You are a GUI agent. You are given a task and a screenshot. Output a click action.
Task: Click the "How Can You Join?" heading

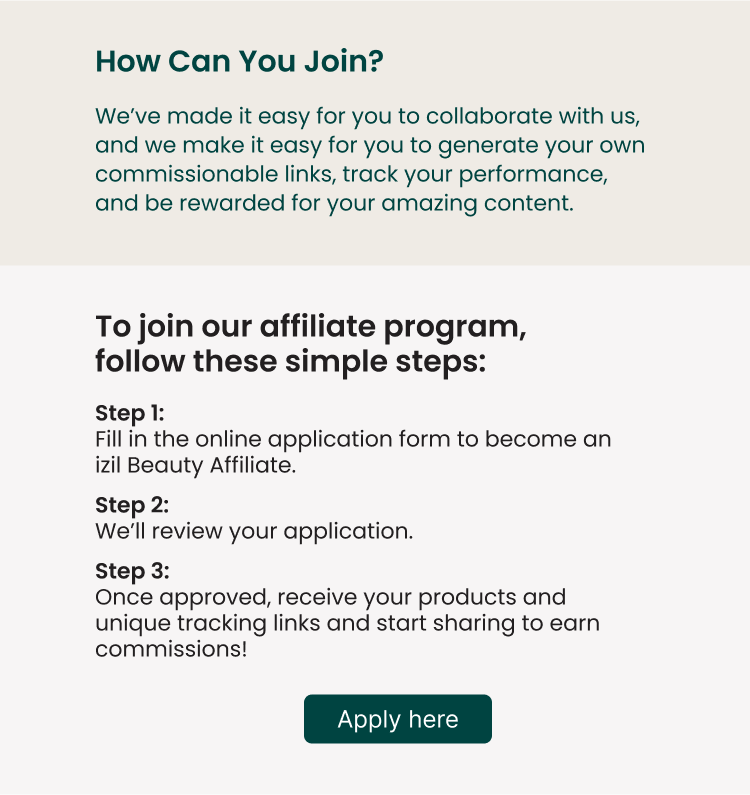click(239, 61)
